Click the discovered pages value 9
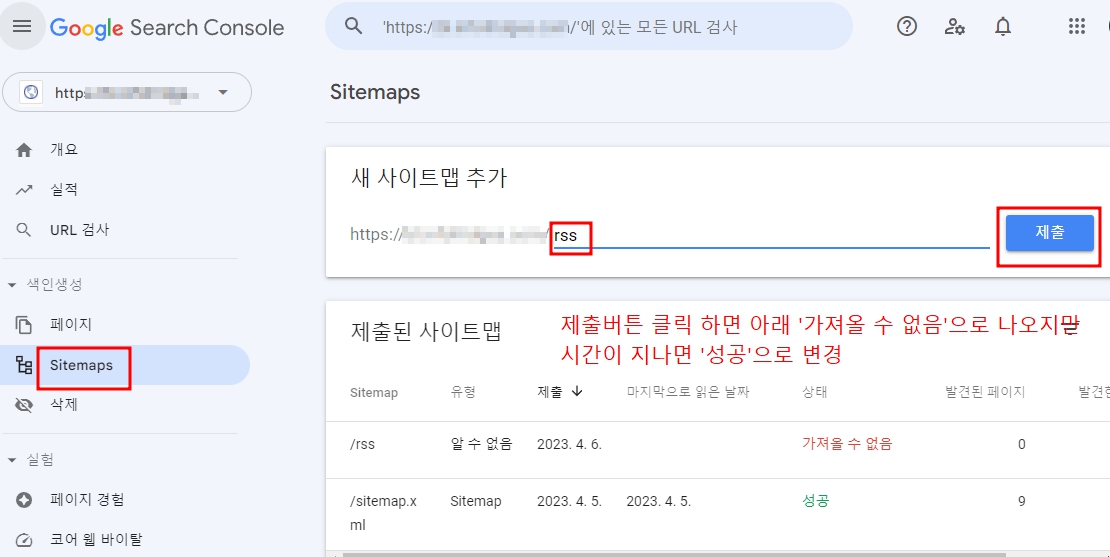1110x557 pixels. coord(1022,501)
